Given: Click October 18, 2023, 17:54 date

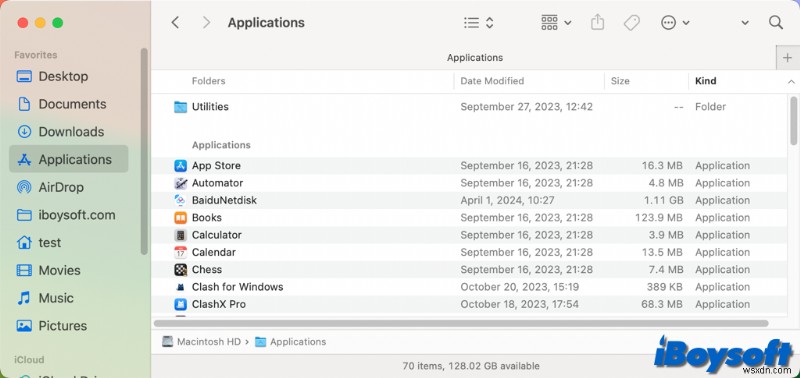Looking at the screenshot, I should (x=519, y=304).
